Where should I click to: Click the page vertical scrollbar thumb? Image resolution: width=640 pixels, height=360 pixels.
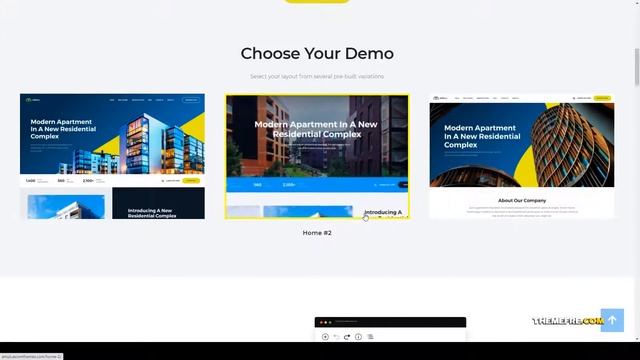[637, 67]
